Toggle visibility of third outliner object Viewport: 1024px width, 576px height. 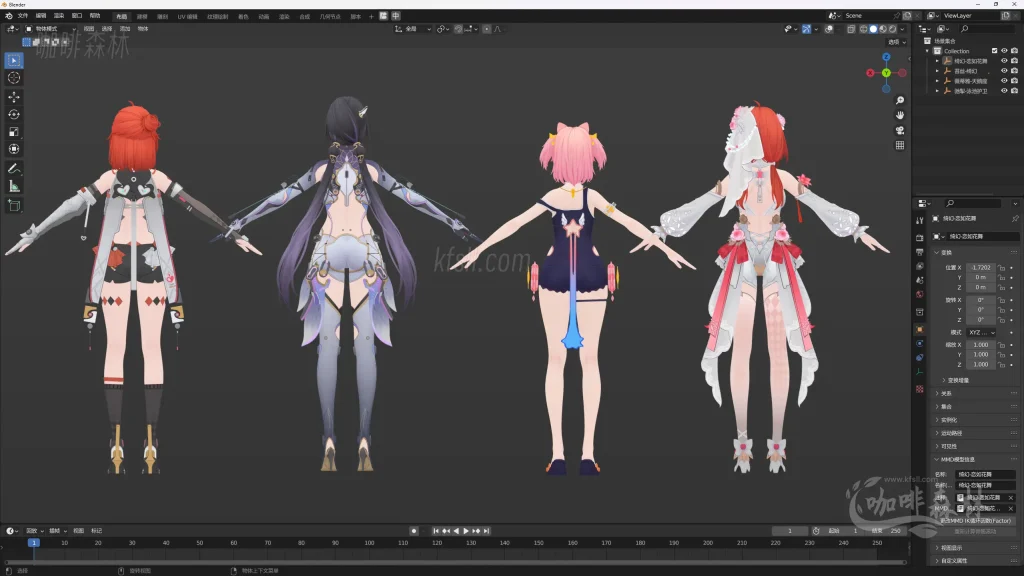(x=1004, y=81)
